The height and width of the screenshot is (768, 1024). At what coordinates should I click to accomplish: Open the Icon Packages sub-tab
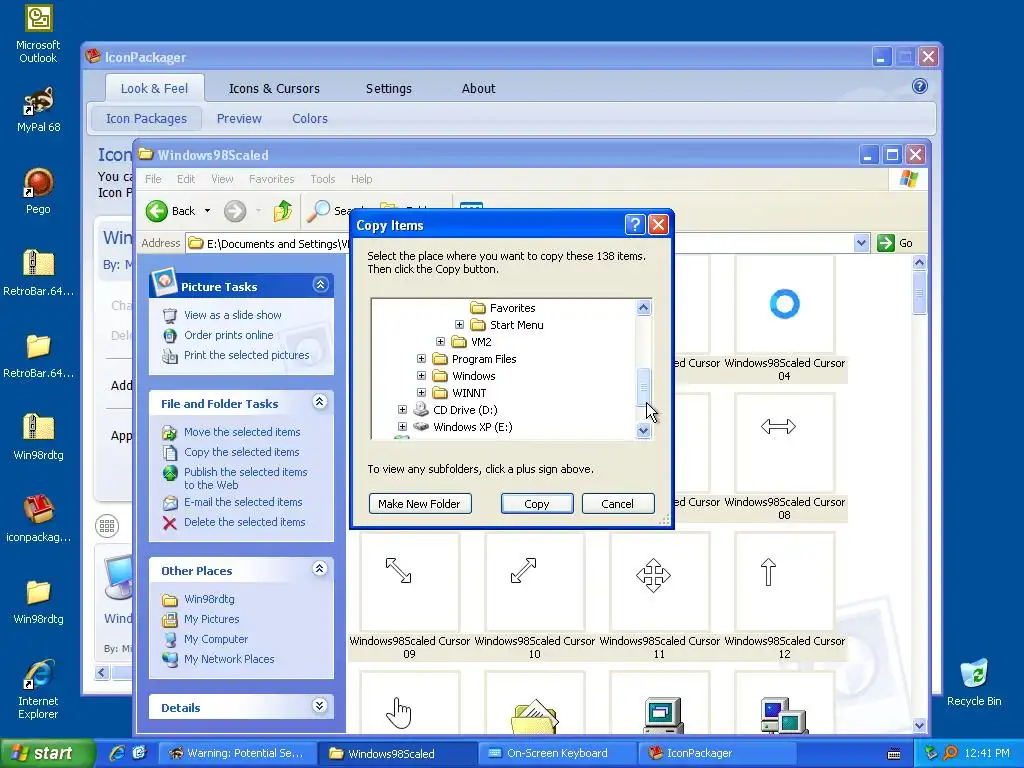pos(146,118)
